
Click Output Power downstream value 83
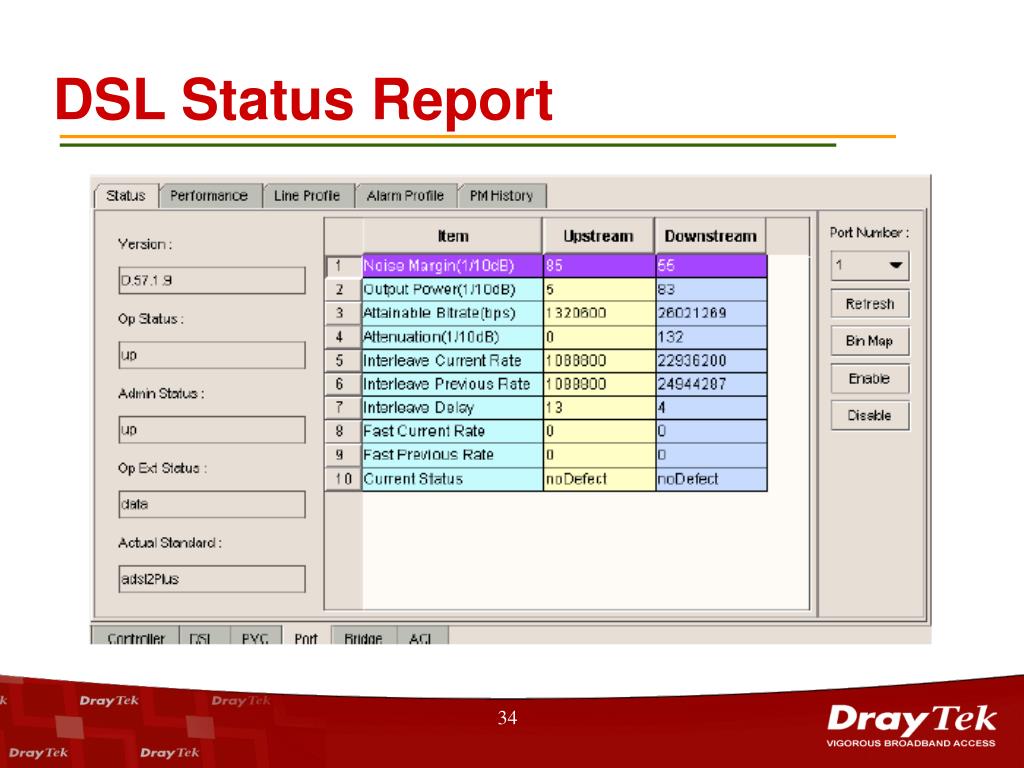[x=711, y=289]
